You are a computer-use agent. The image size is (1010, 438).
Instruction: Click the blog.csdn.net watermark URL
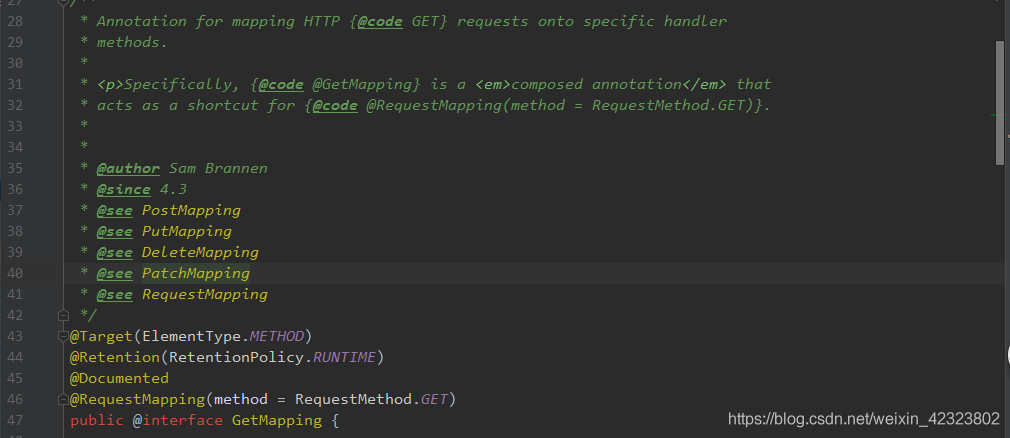coord(863,419)
